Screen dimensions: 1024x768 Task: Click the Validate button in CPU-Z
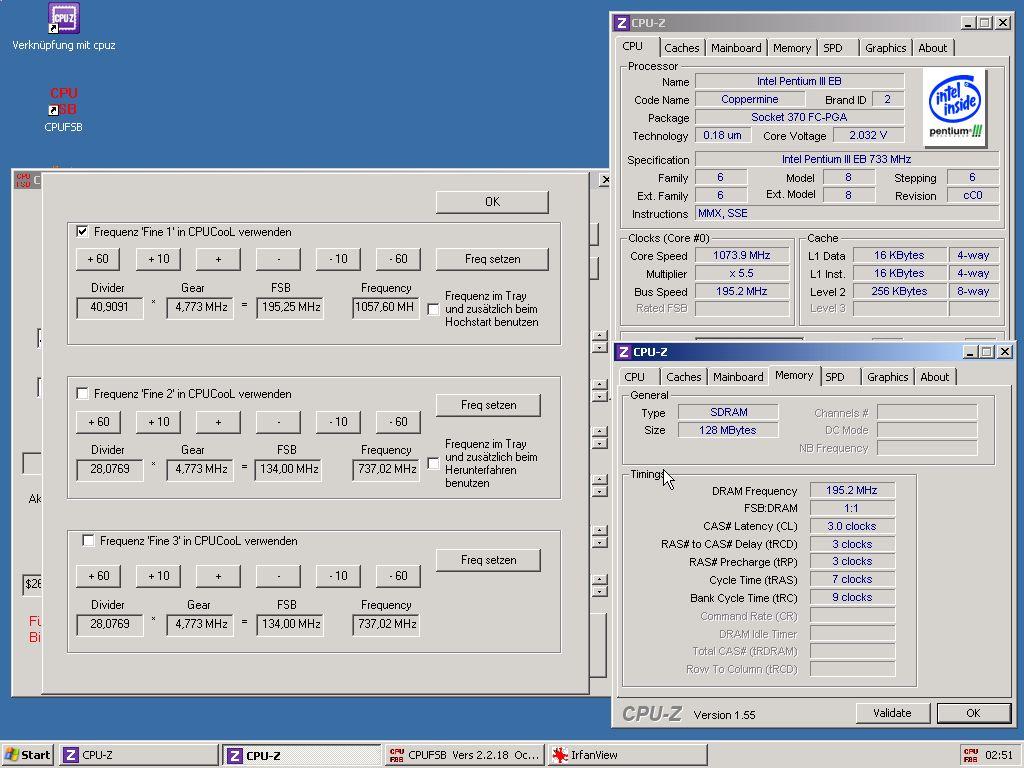click(892, 713)
